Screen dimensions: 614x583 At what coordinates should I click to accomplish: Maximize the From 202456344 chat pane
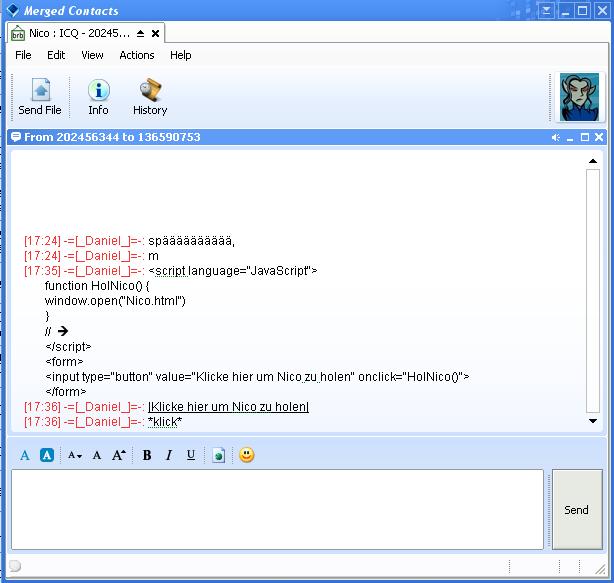tap(585, 137)
